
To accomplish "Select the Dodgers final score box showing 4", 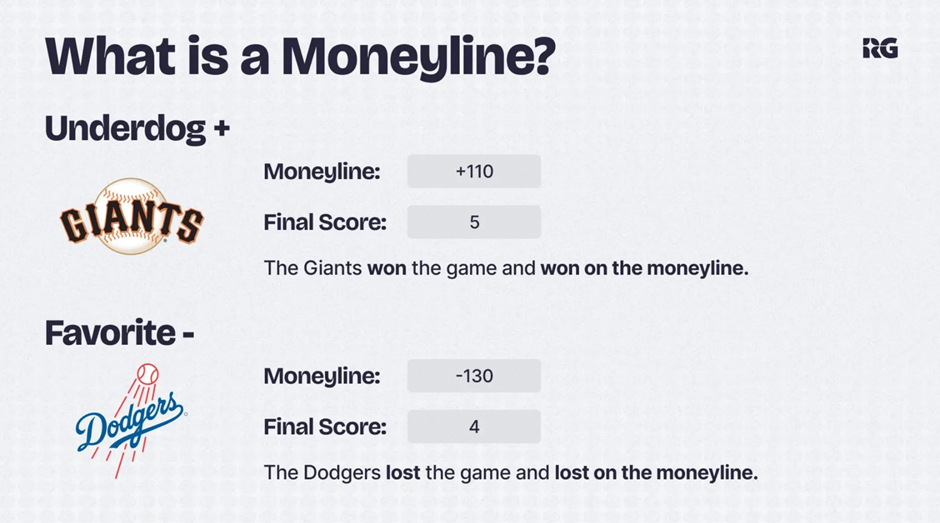I will [x=474, y=427].
